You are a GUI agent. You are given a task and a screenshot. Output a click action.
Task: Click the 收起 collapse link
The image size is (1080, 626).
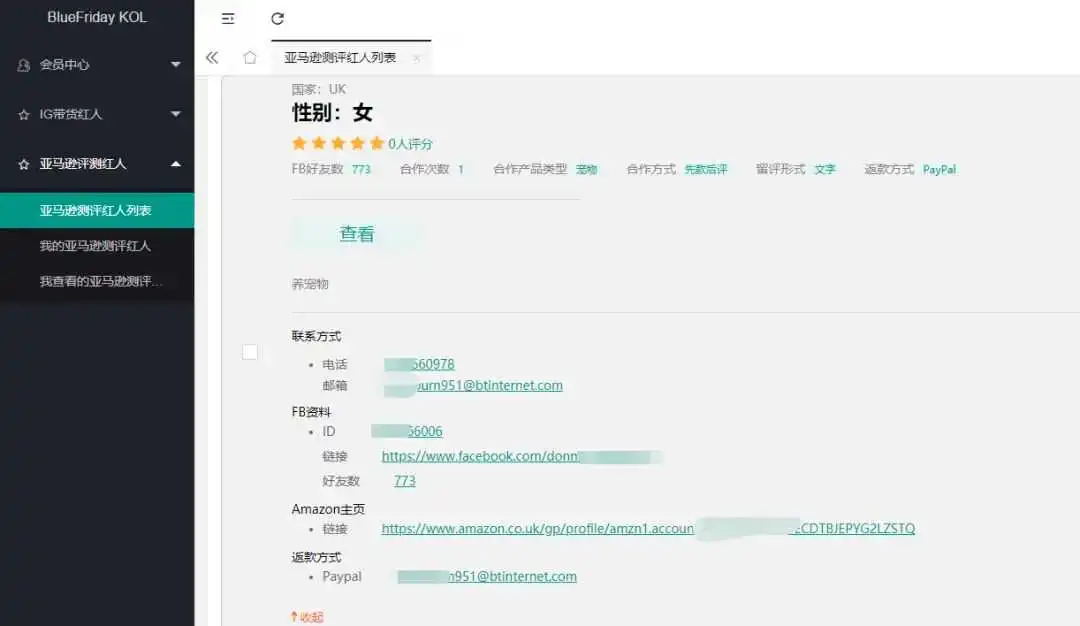tap(307, 617)
